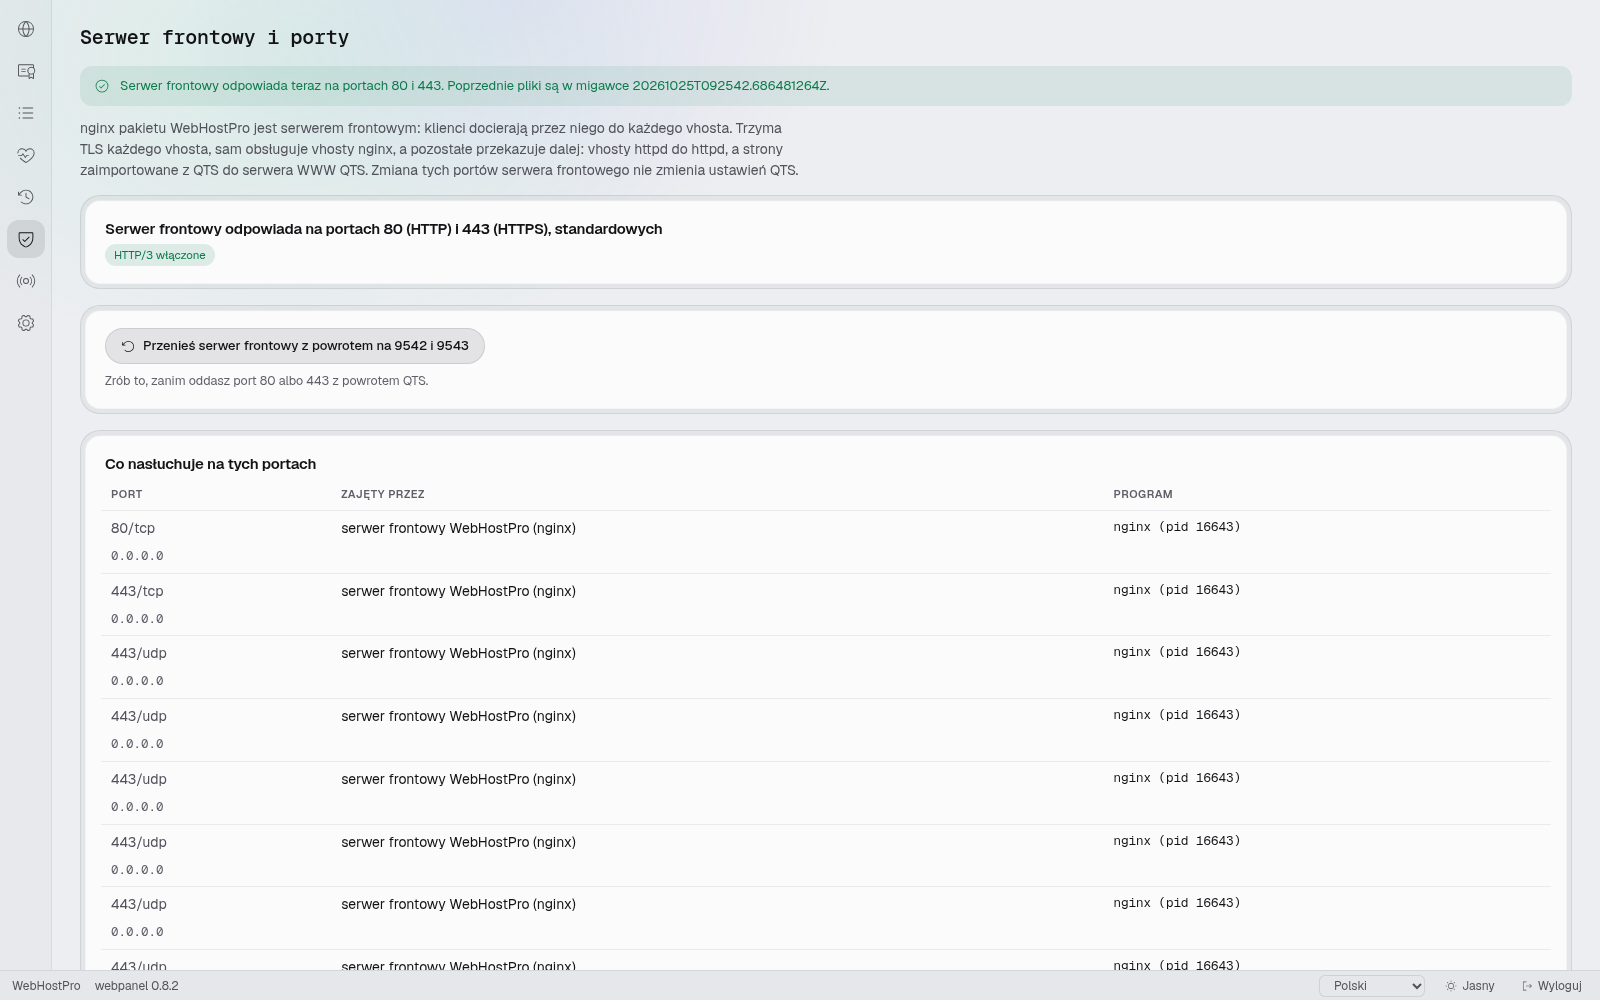
Task: Click the 'Co nasłuchuje na tych portach' heading
Action: coord(210,464)
